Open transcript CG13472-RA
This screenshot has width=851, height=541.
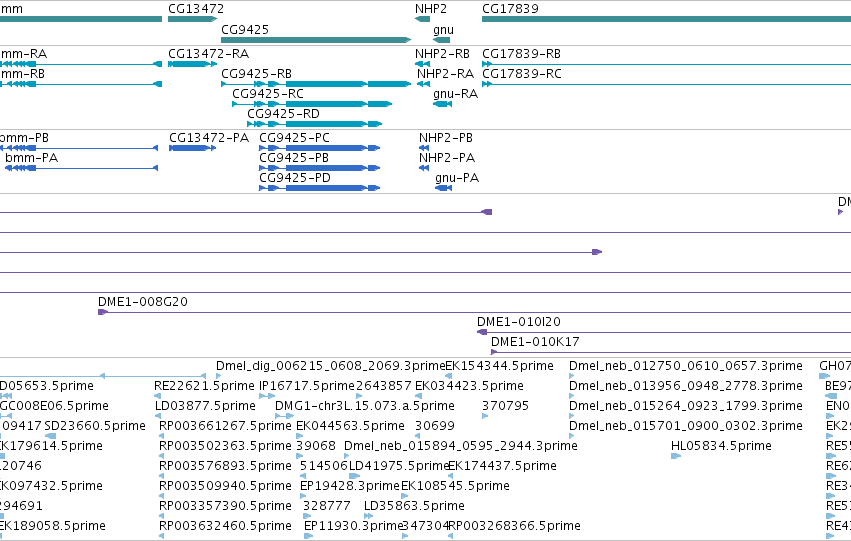(x=193, y=64)
